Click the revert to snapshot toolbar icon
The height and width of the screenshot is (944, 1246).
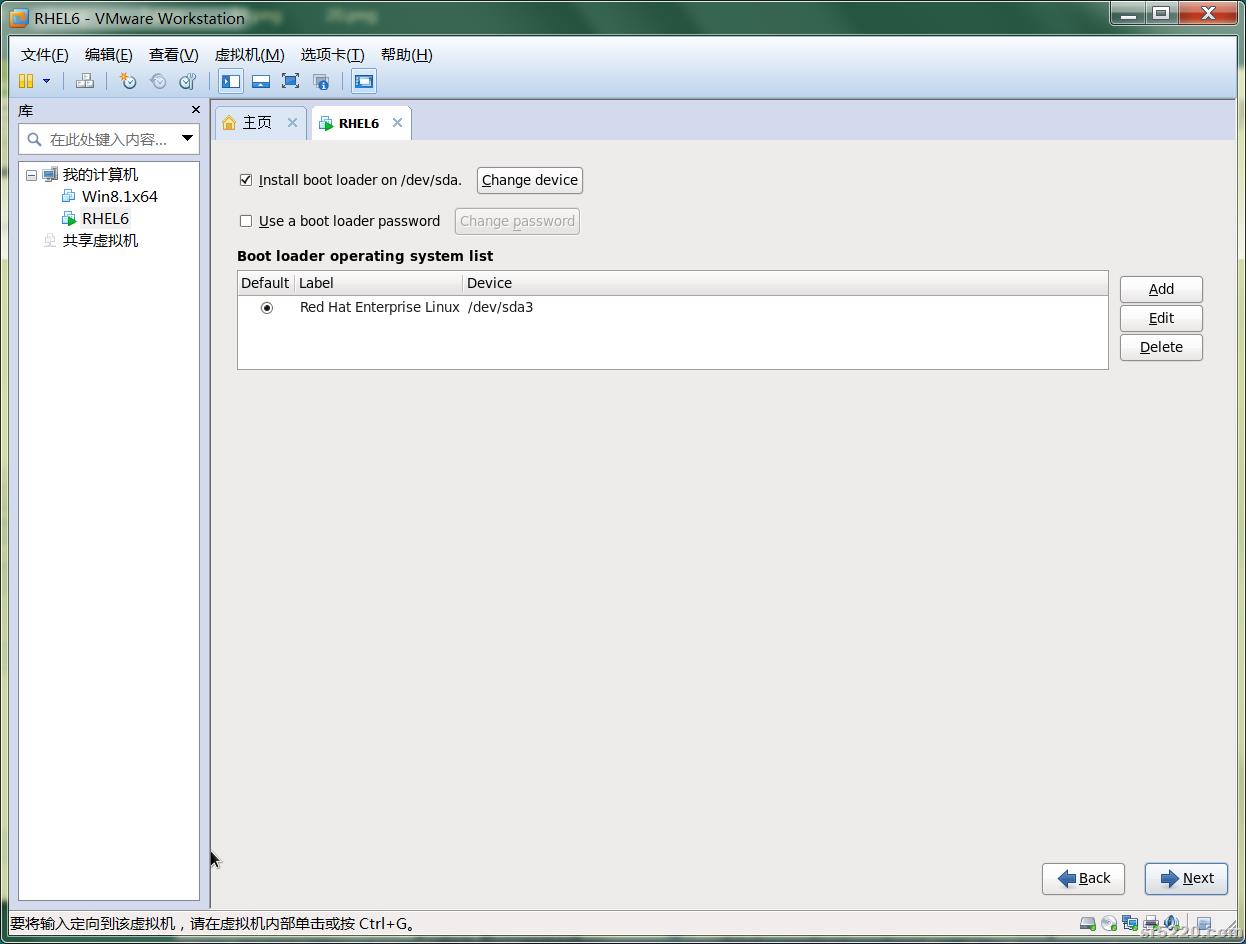coord(158,81)
